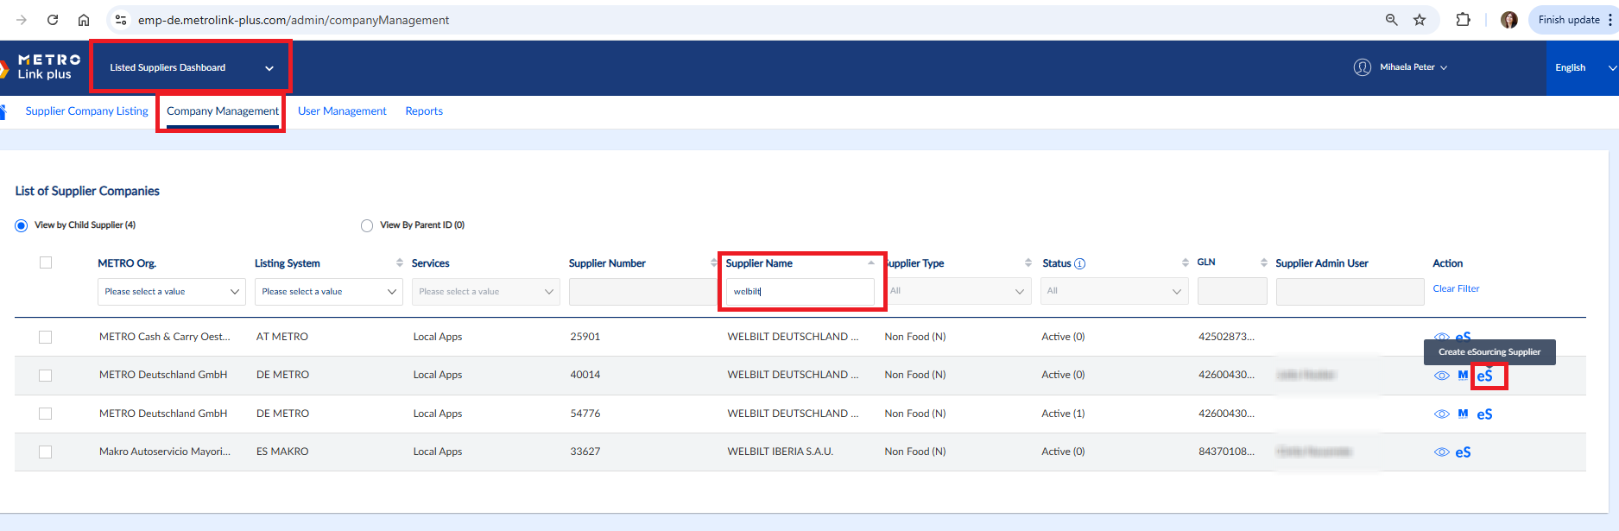Create eSourcing supplier for supplier number 54776
The height and width of the screenshot is (531, 1619).
pyautogui.click(x=1485, y=414)
